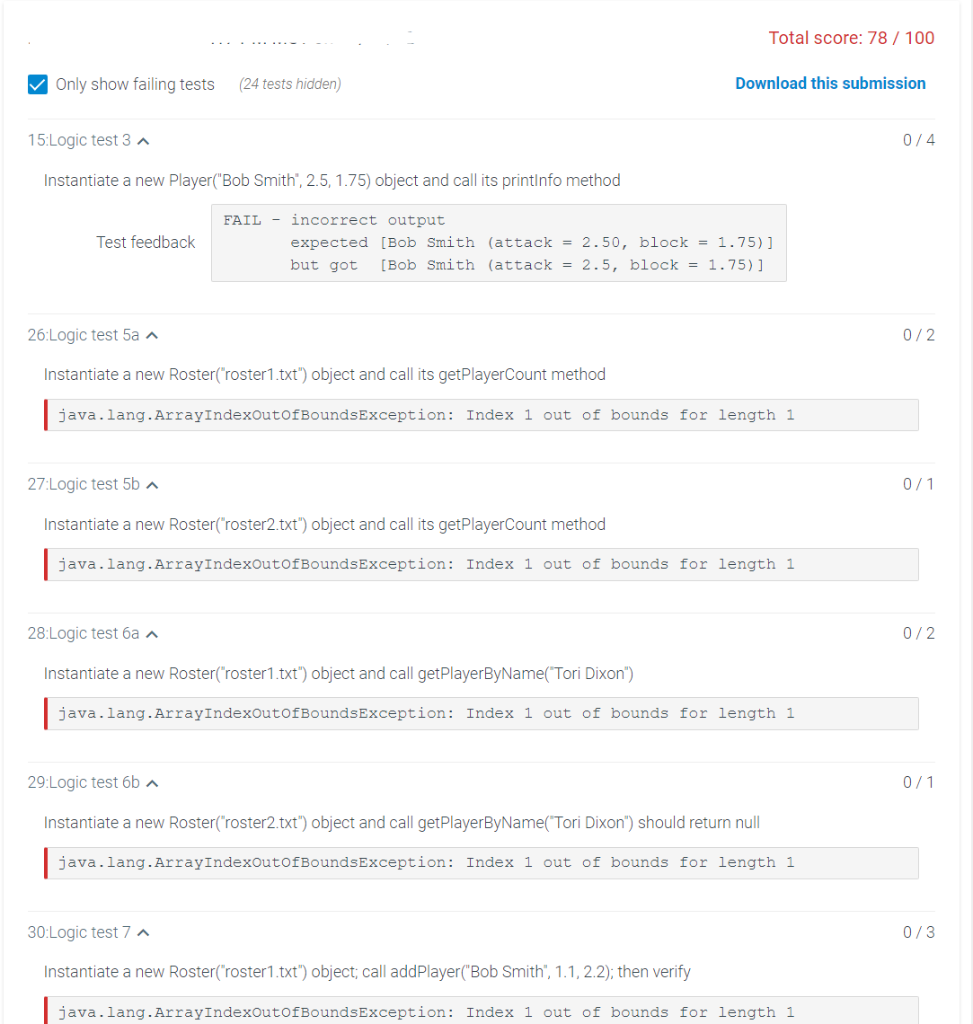Open Download this submission
This screenshot has width=973, height=1024.
830,83
